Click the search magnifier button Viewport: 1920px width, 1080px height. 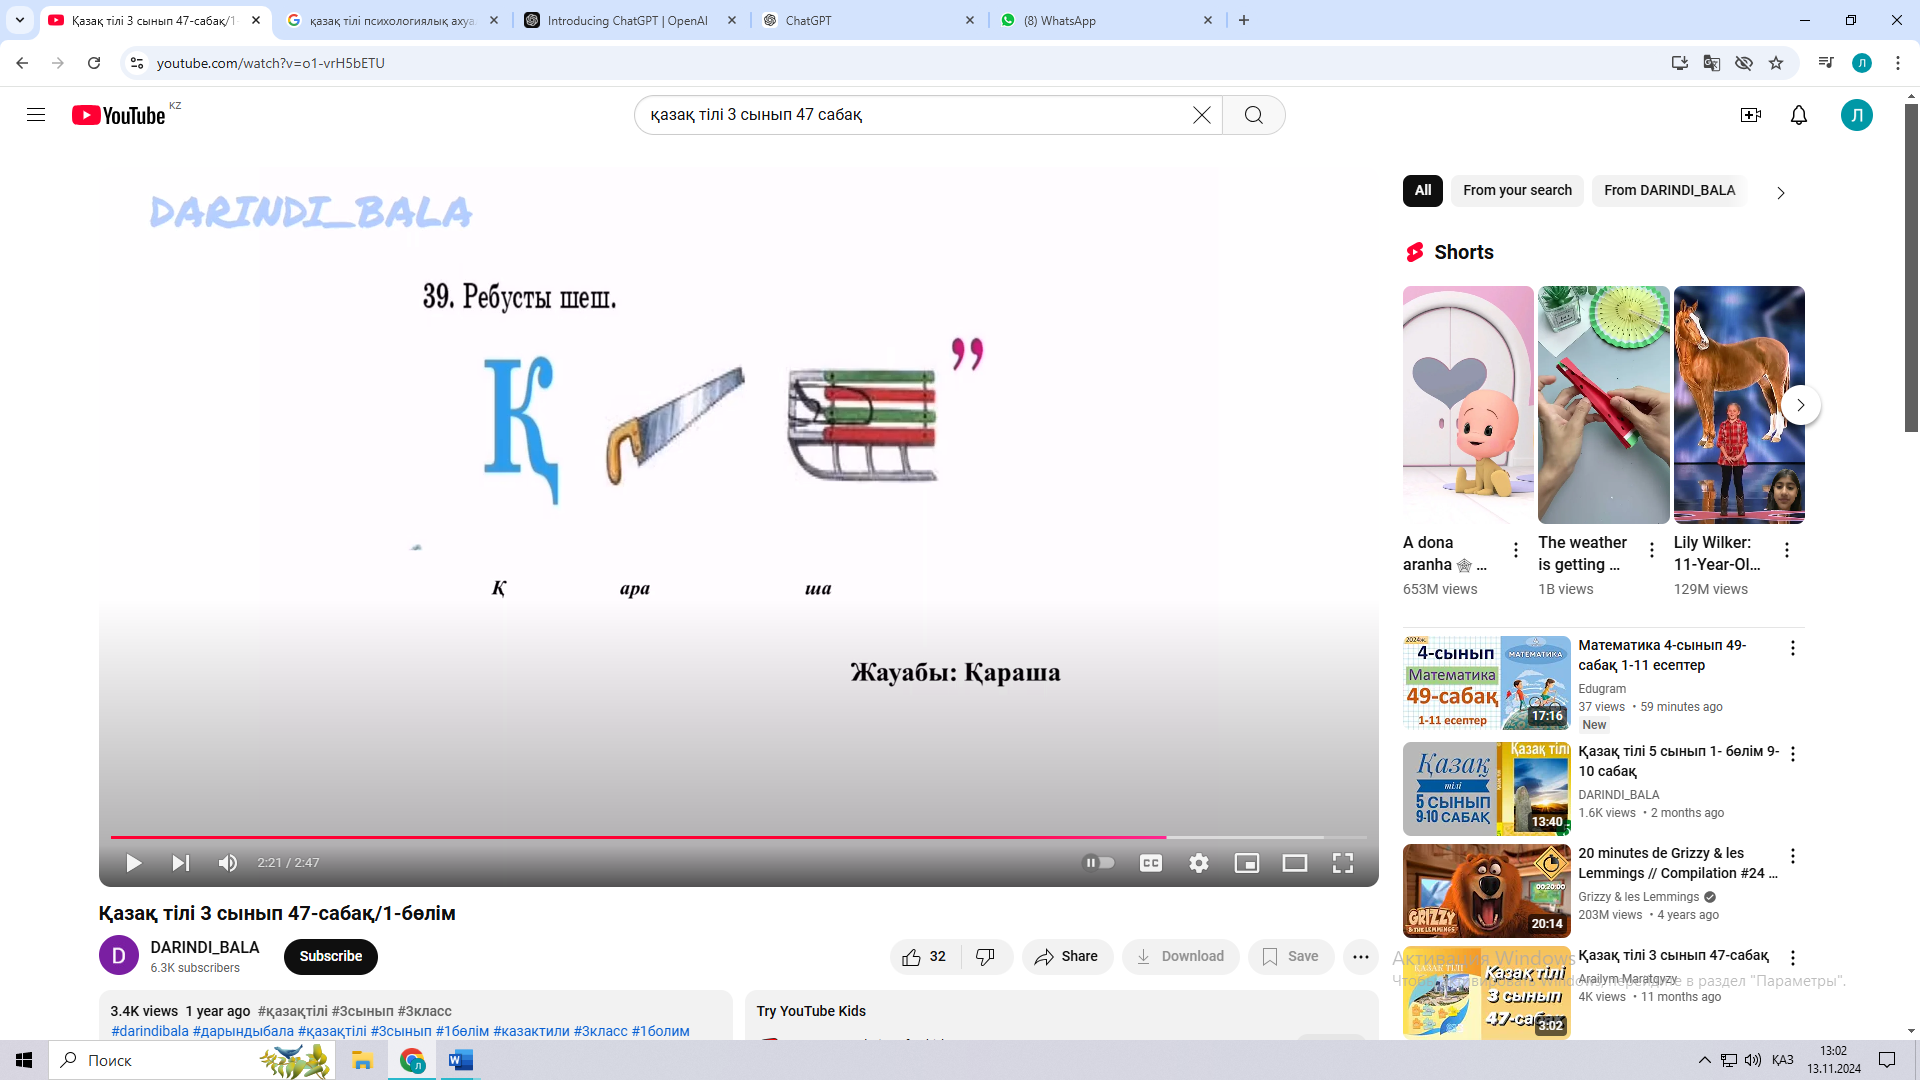pyautogui.click(x=1253, y=115)
